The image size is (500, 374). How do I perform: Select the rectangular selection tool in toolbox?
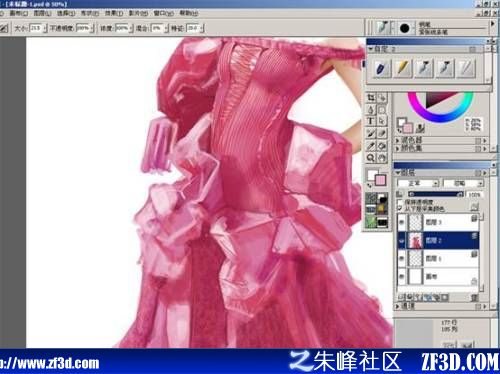click(382, 110)
